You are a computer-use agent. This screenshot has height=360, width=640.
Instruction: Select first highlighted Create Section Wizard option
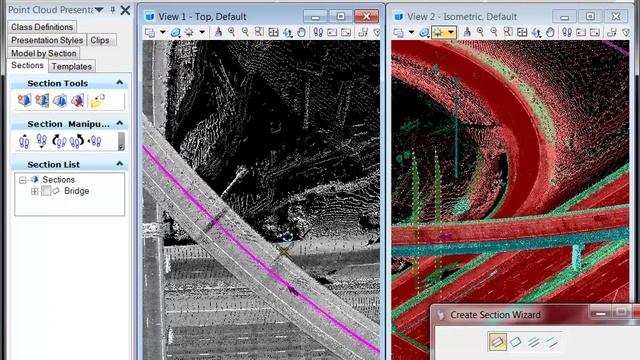point(498,342)
